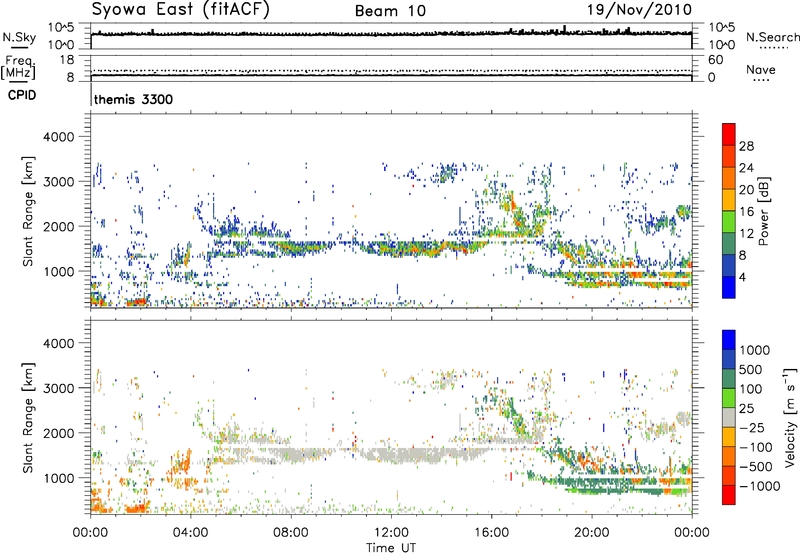Click the '18' frequency axis label
800x554 pixels.
[x=67, y=60]
